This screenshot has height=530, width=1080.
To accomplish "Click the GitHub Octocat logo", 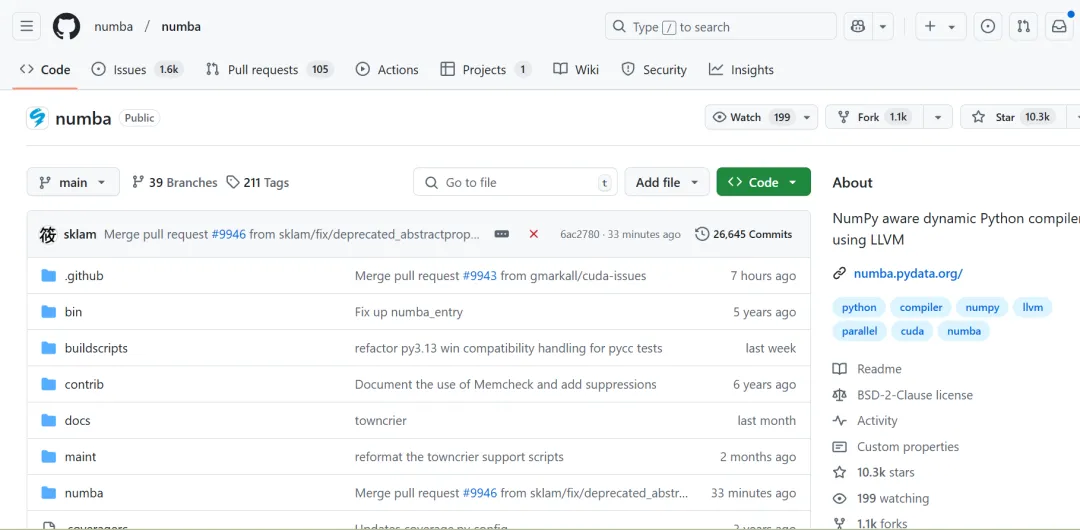I will [x=66, y=27].
